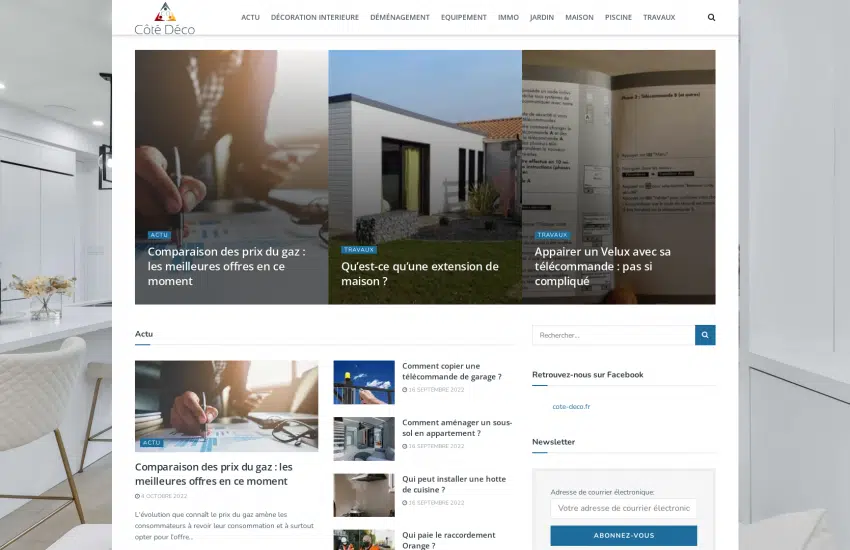Go to the PISCINE menu item
The image size is (850, 550).
[619, 17]
